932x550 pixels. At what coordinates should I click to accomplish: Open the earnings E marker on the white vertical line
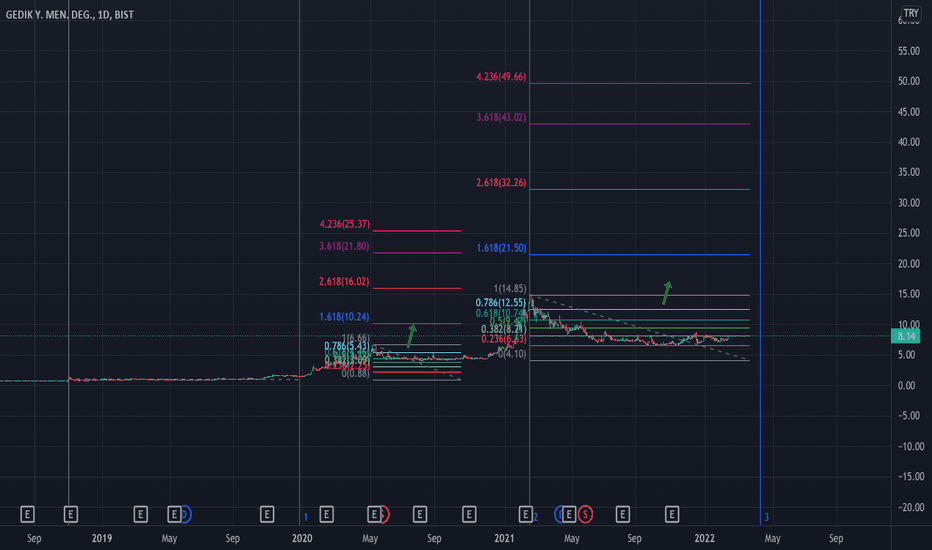tap(70, 514)
